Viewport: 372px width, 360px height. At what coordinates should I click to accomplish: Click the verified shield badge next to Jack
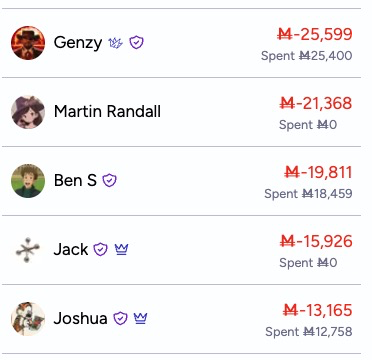pos(100,249)
